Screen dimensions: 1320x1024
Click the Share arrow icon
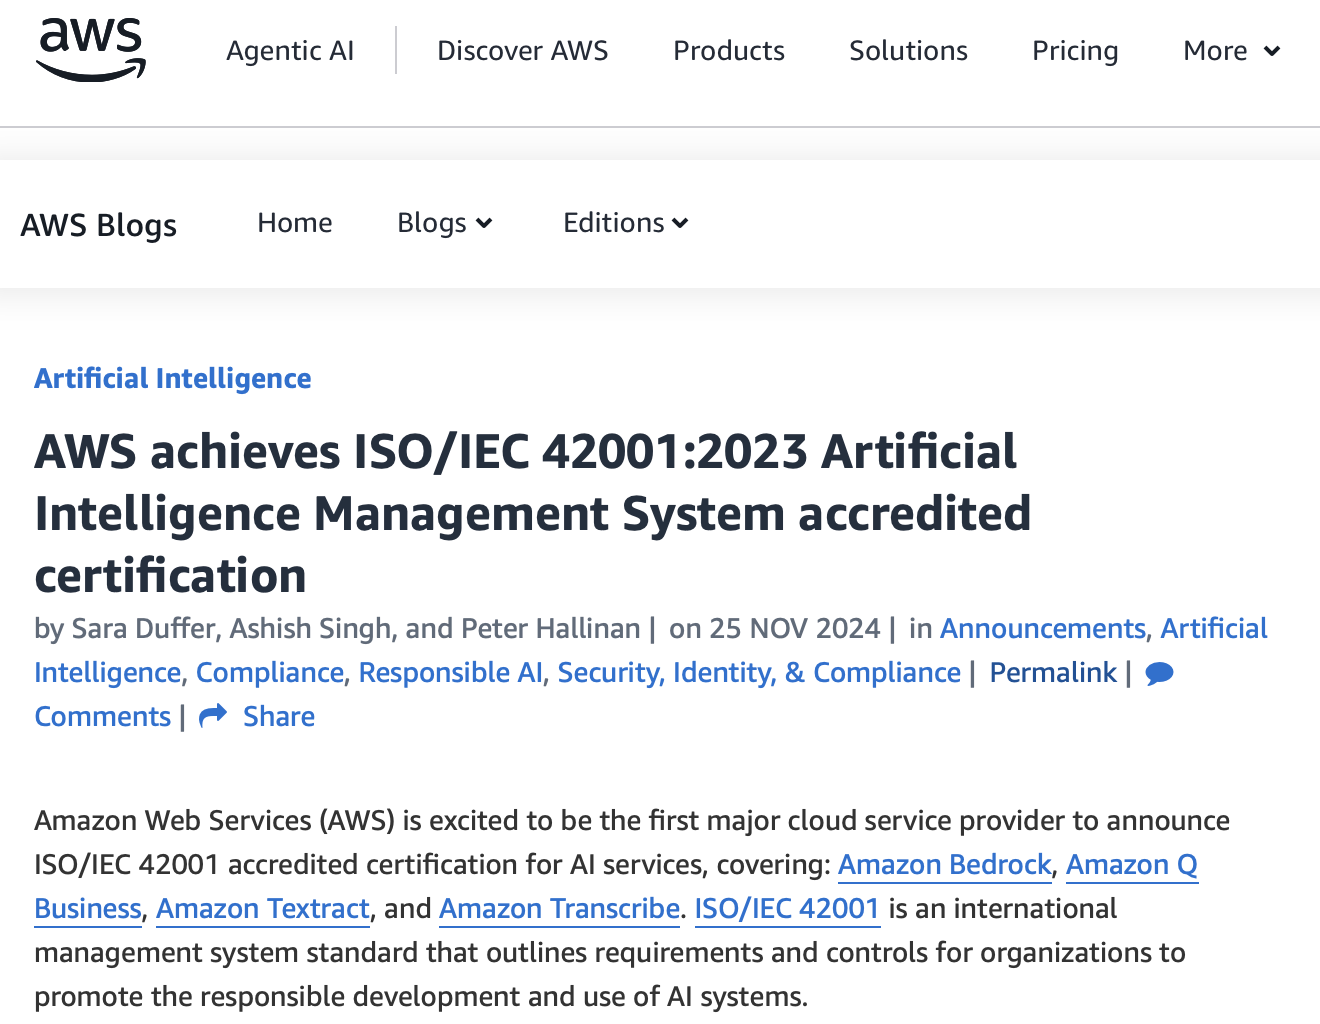tap(213, 717)
